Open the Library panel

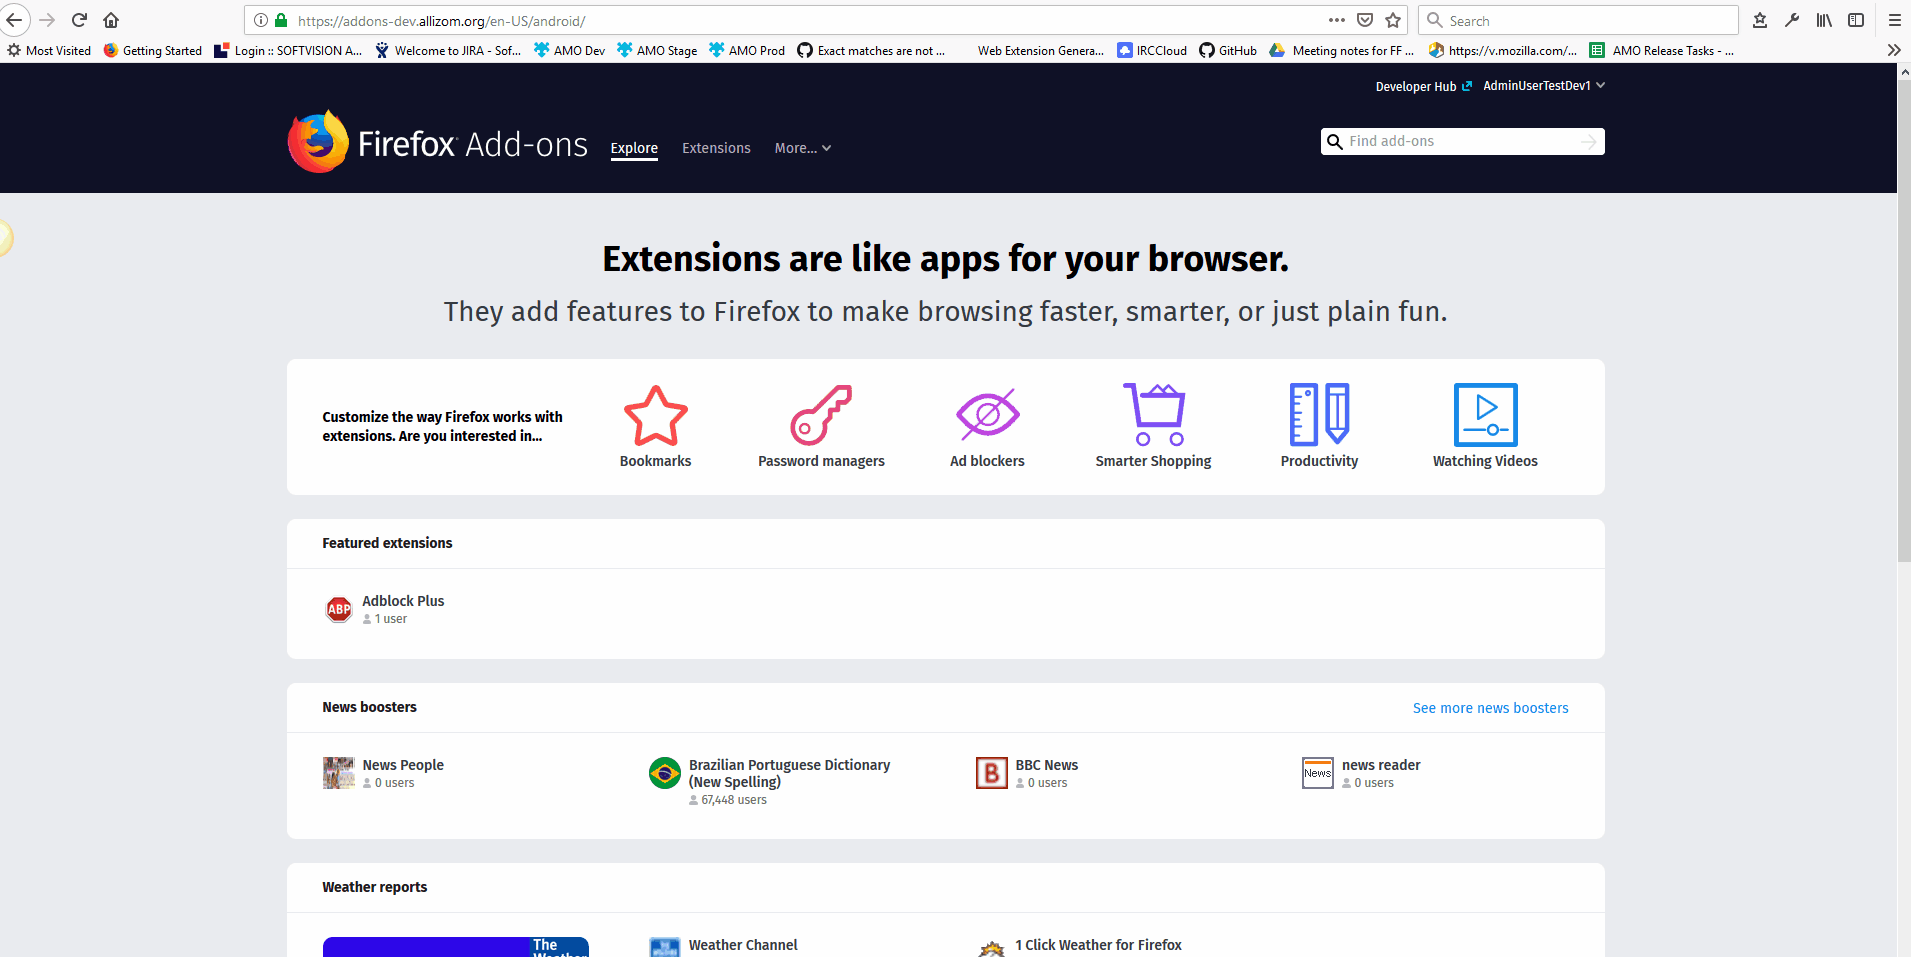(1824, 20)
